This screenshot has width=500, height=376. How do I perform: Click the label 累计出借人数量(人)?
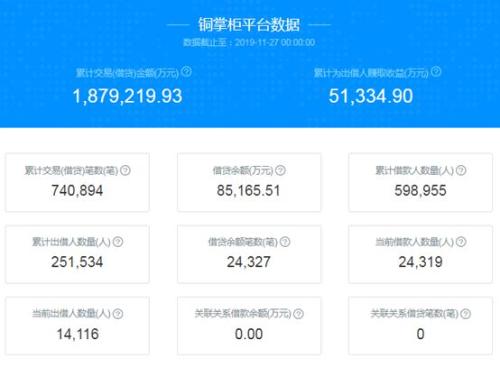point(71,242)
